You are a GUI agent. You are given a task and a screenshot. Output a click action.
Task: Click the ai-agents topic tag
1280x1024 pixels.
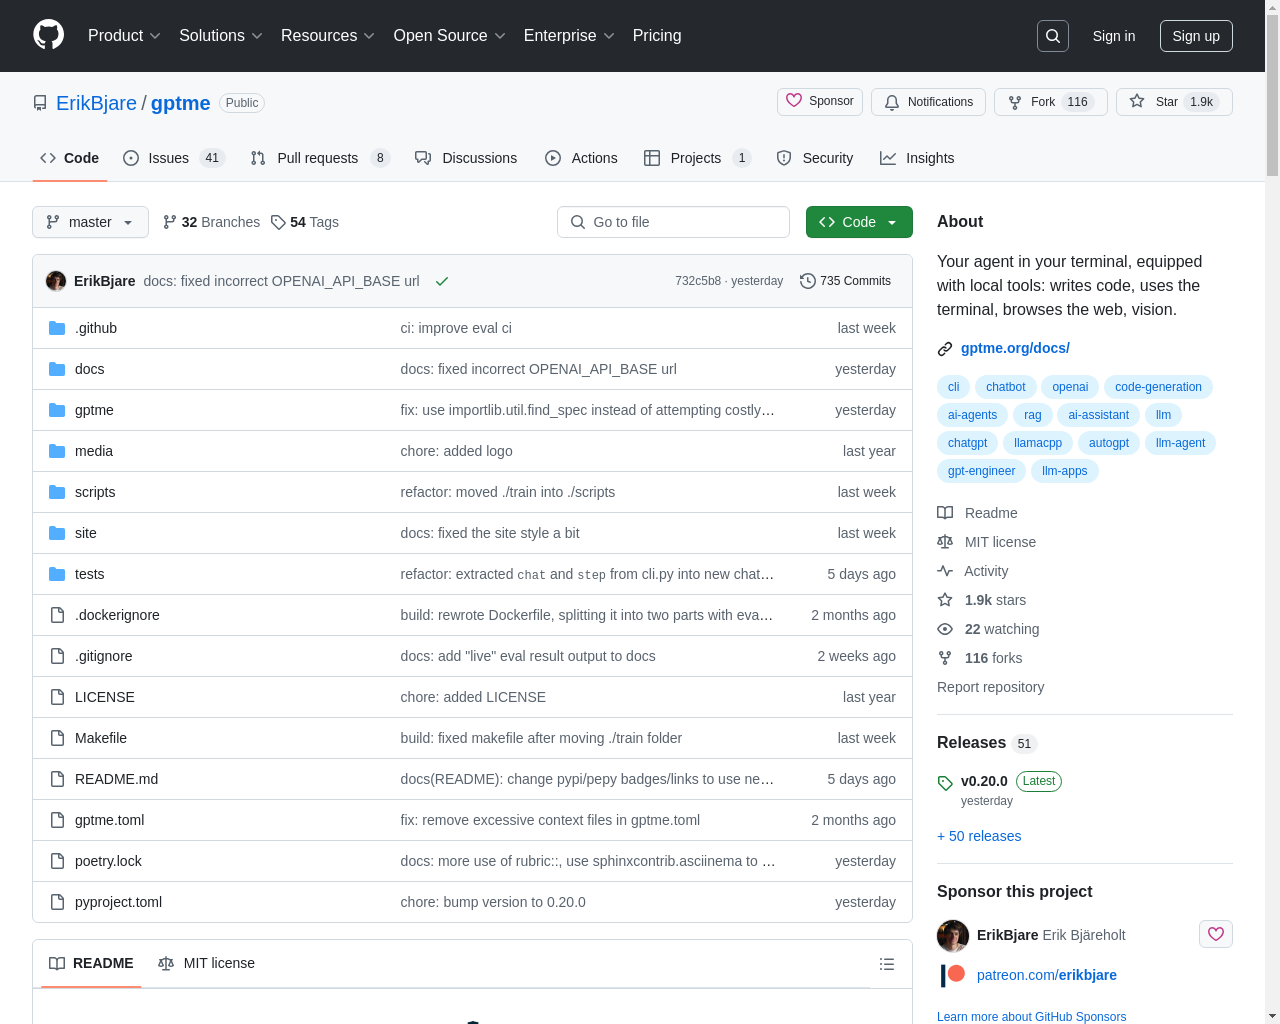tap(972, 415)
